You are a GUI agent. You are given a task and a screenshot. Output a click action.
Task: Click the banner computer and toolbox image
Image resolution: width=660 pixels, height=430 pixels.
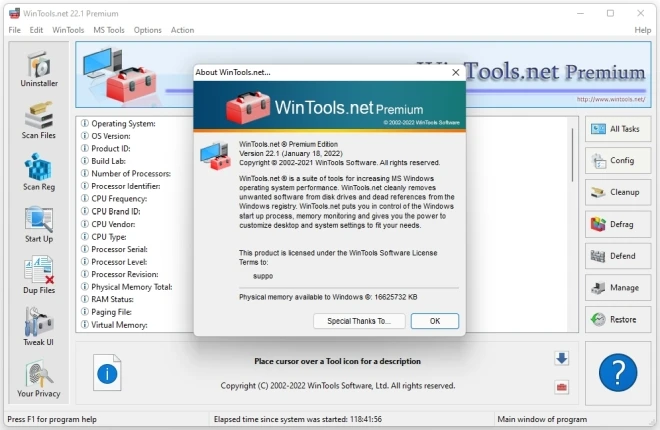(x=120, y=75)
